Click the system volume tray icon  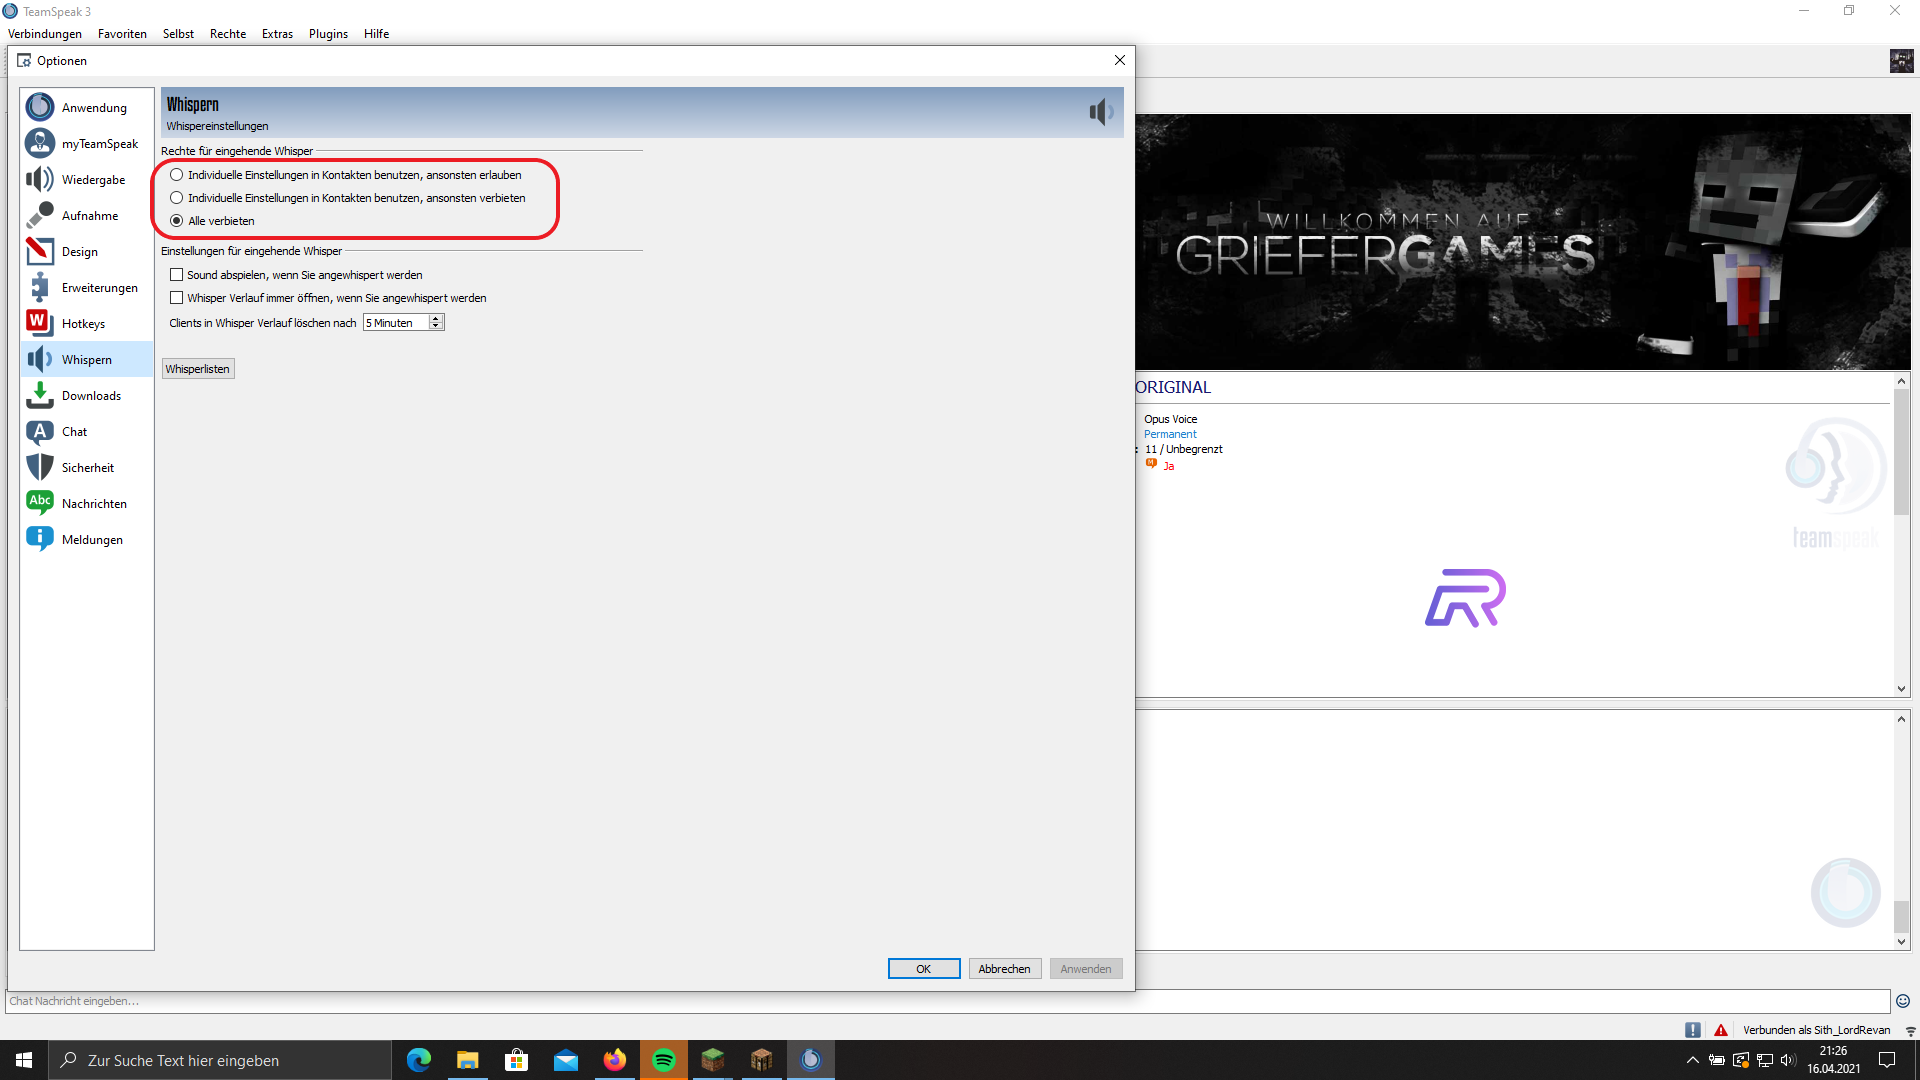[x=1788, y=1060]
